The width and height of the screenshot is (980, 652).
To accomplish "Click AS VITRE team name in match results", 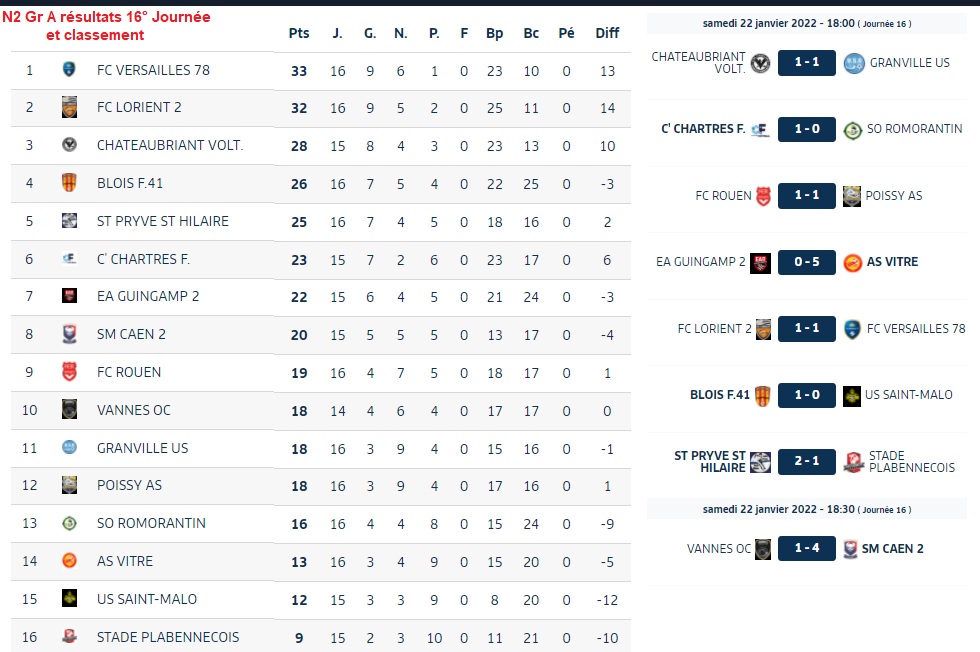I will [x=892, y=262].
